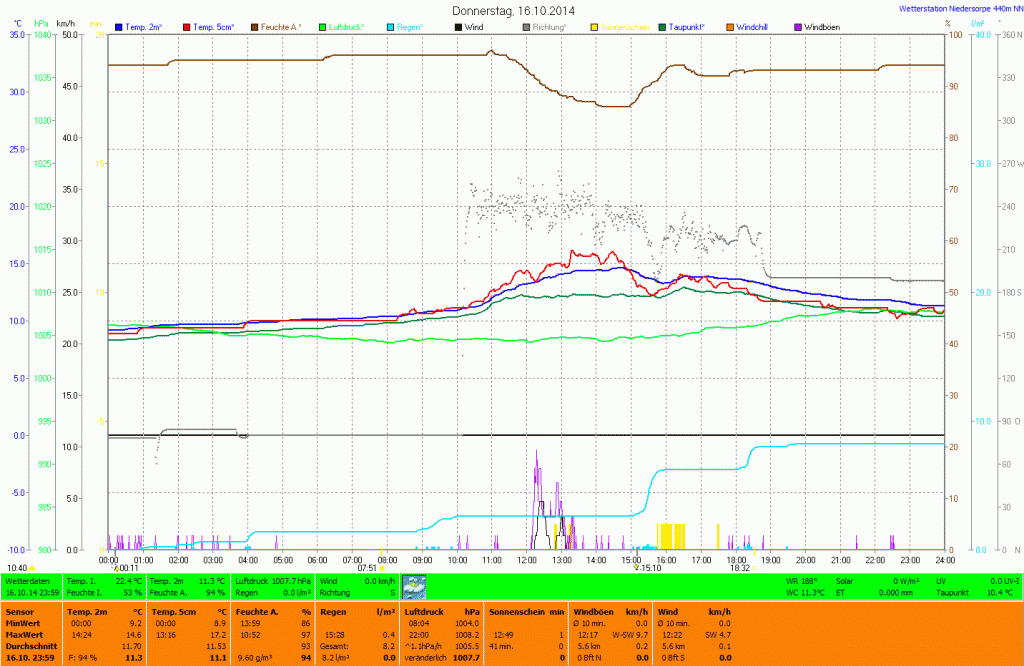
Task: Click the teal Taupunkt legend square
Action: pos(664,26)
